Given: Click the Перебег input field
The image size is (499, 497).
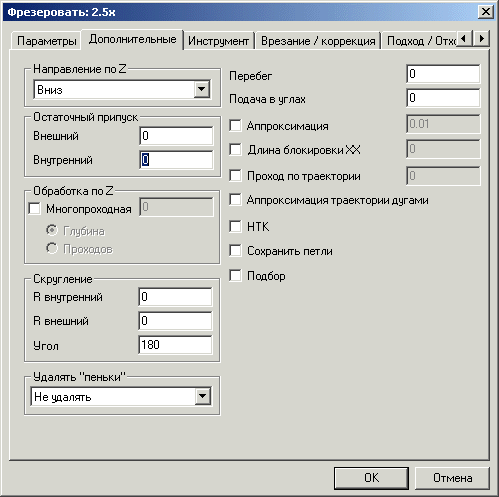Looking at the screenshot, I should click(x=443, y=74).
